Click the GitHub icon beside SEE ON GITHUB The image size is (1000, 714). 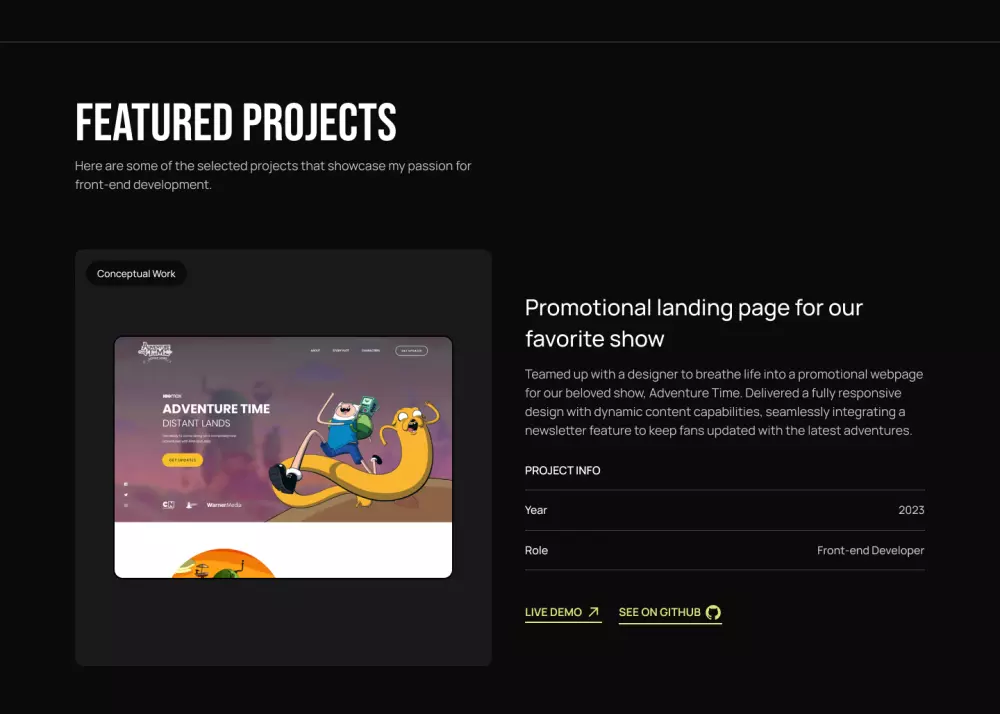(711, 611)
